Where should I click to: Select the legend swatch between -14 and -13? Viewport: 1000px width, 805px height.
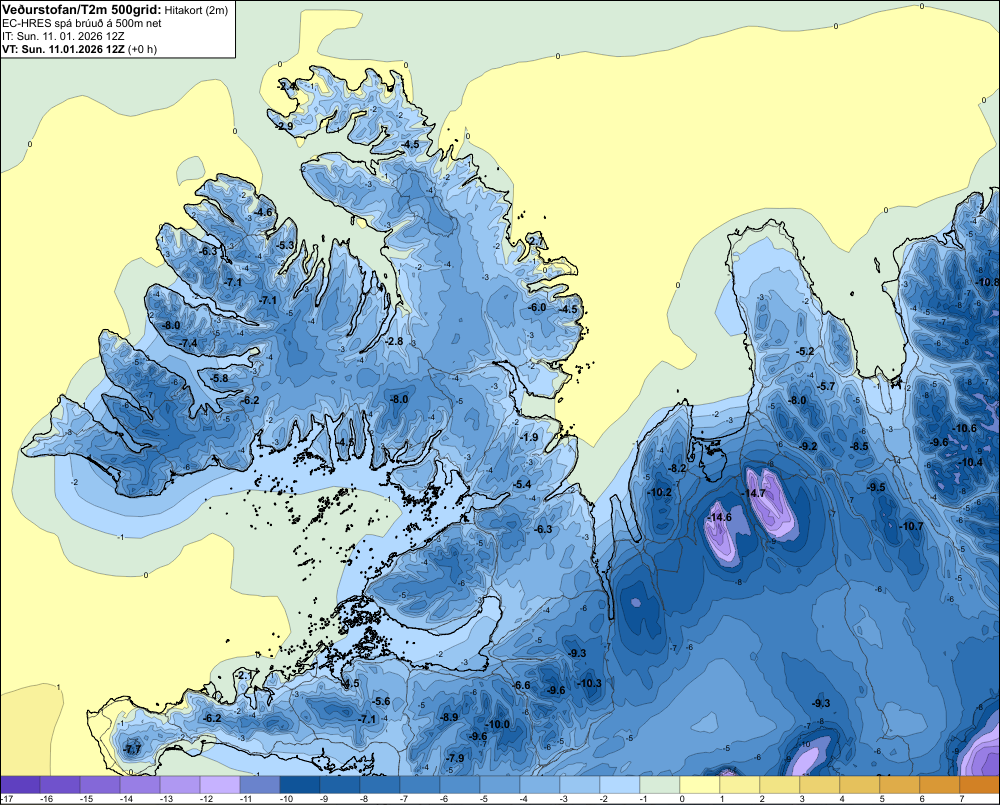(140, 785)
